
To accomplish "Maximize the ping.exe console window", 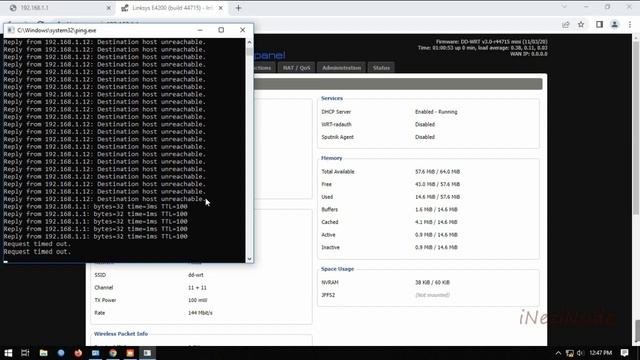I will coord(221,30).
